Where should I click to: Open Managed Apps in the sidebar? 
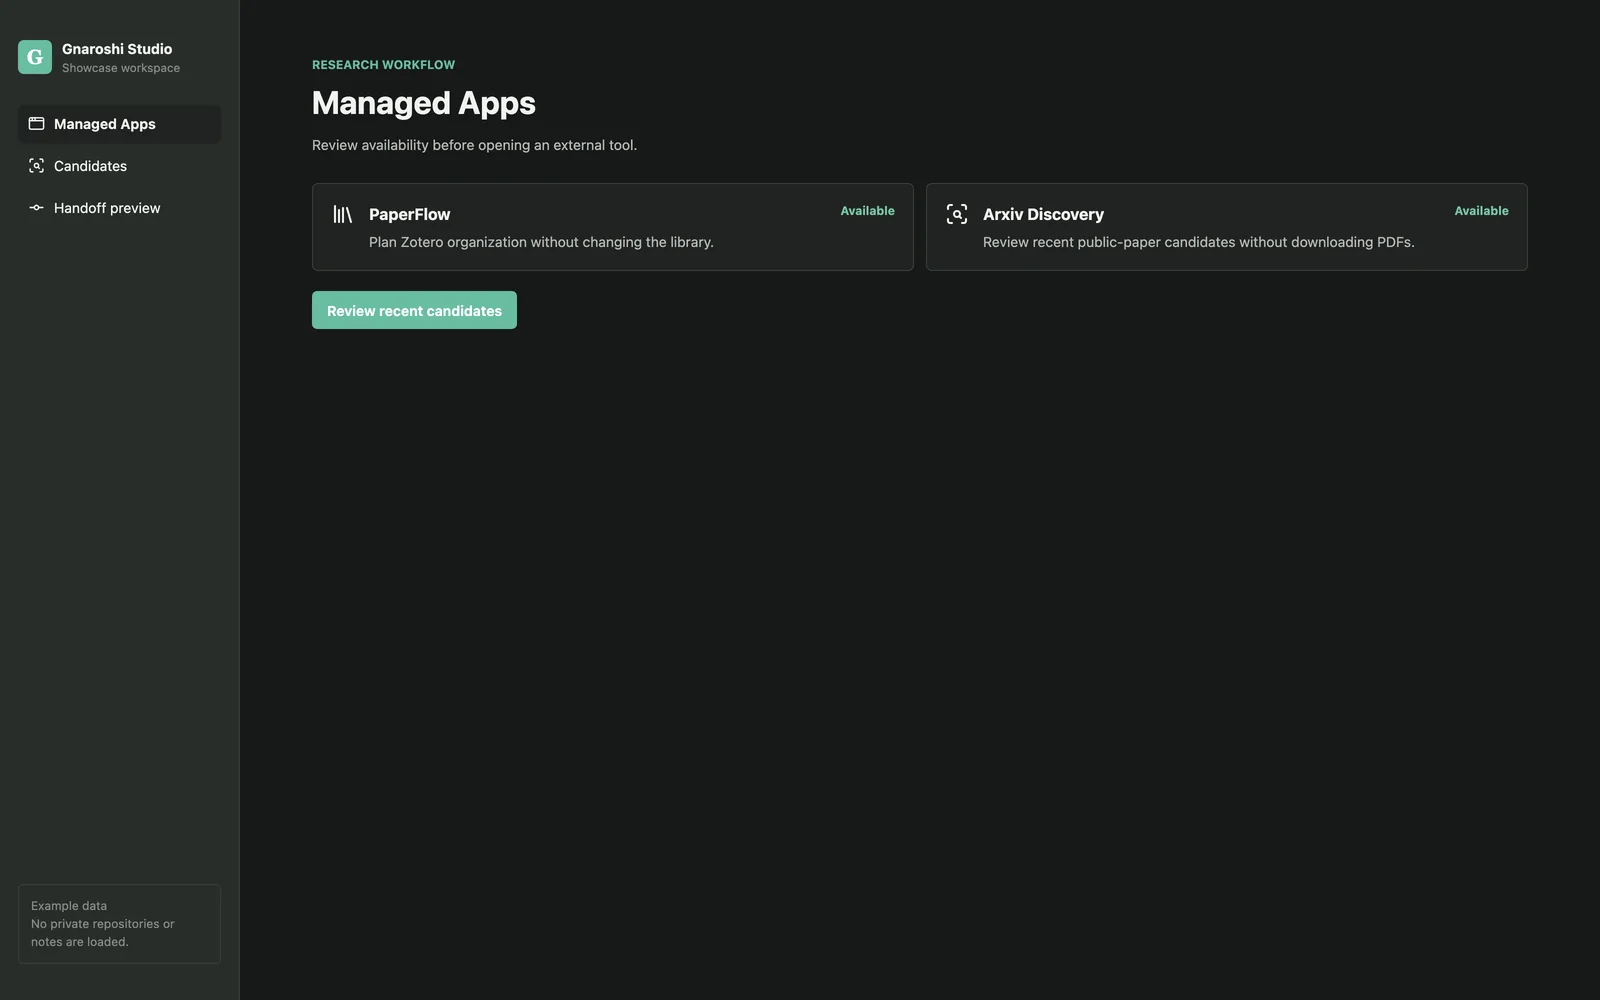pyautogui.click(x=119, y=124)
